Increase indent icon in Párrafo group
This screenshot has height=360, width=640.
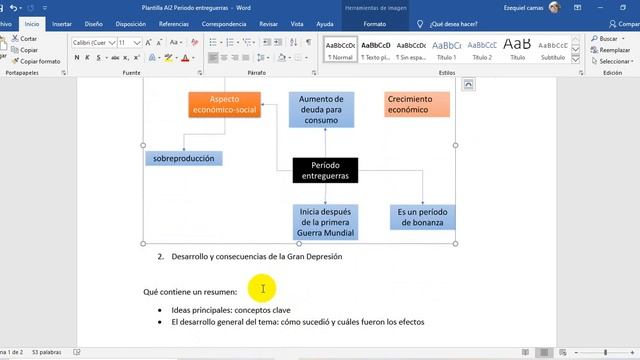[x=278, y=42]
